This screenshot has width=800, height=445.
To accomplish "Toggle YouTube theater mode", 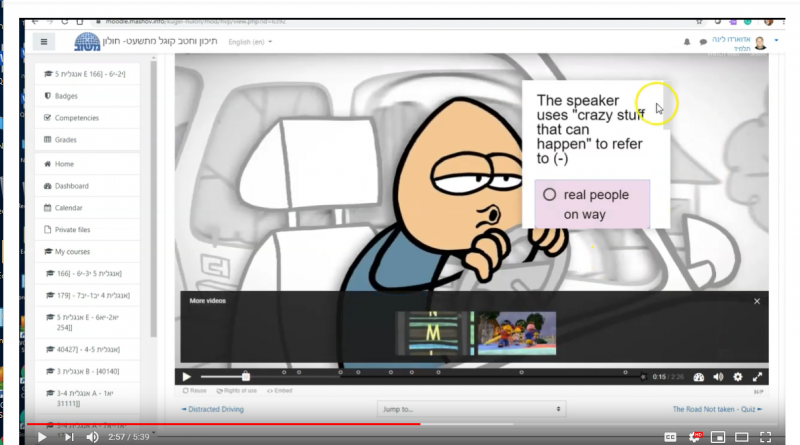I will [x=742, y=437].
